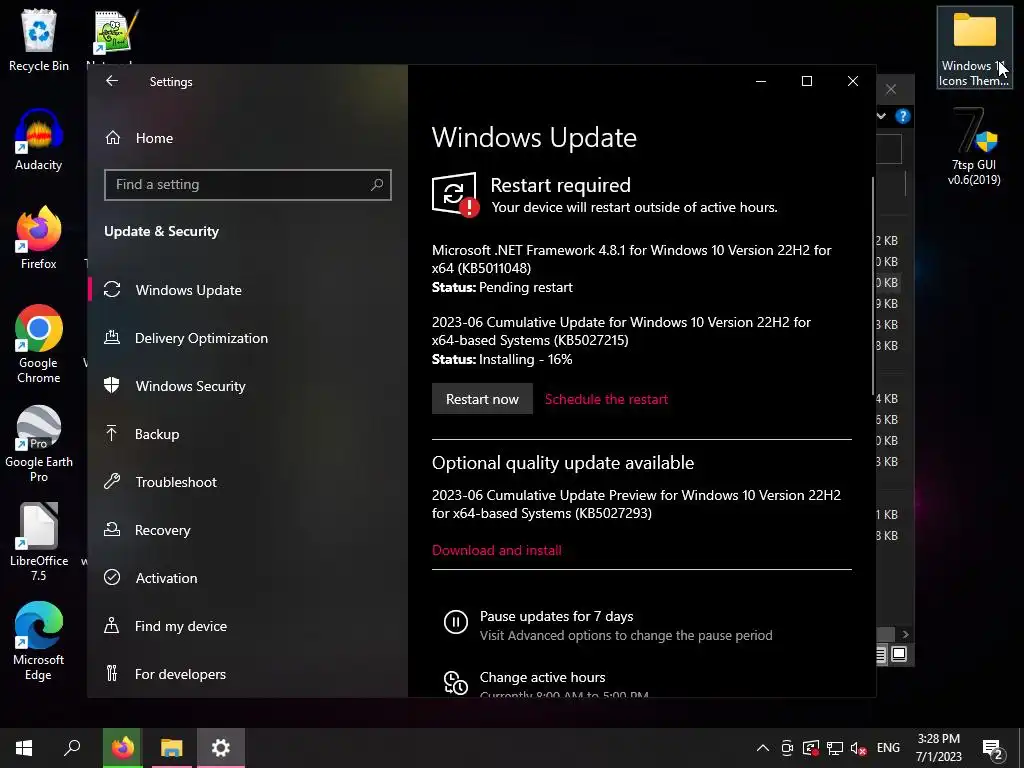
Task: Select Microsoft Edge desktop shortcut
Action: (x=39, y=641)
